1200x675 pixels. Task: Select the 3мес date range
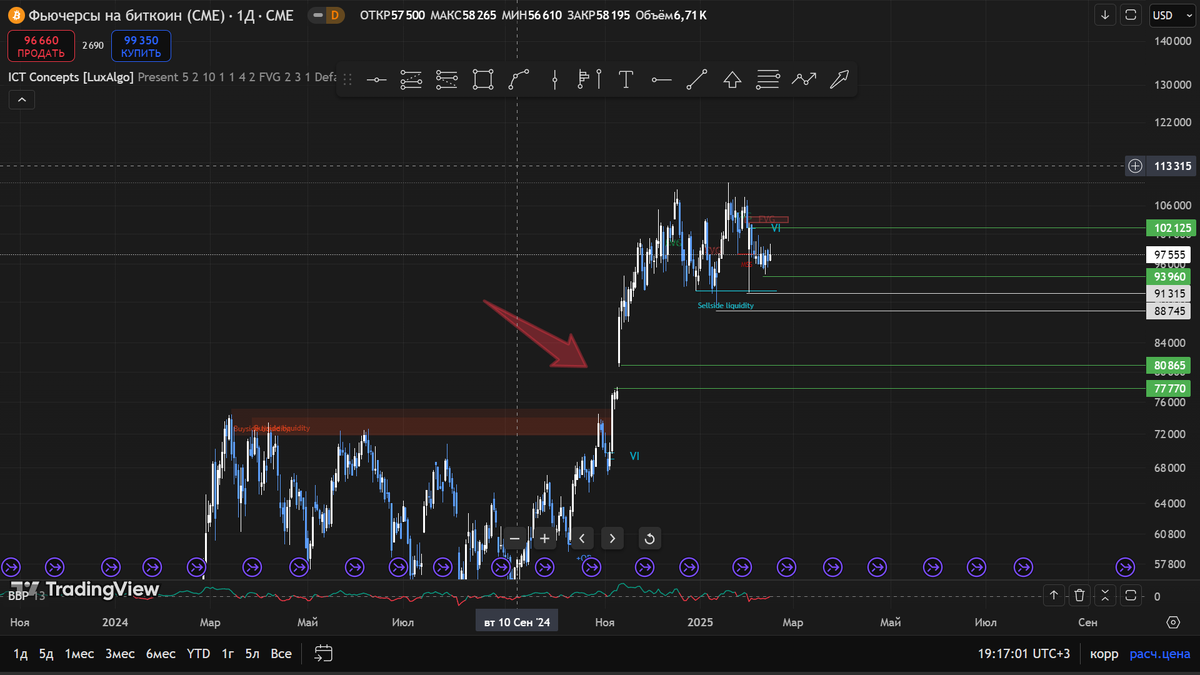click(120, 654)
